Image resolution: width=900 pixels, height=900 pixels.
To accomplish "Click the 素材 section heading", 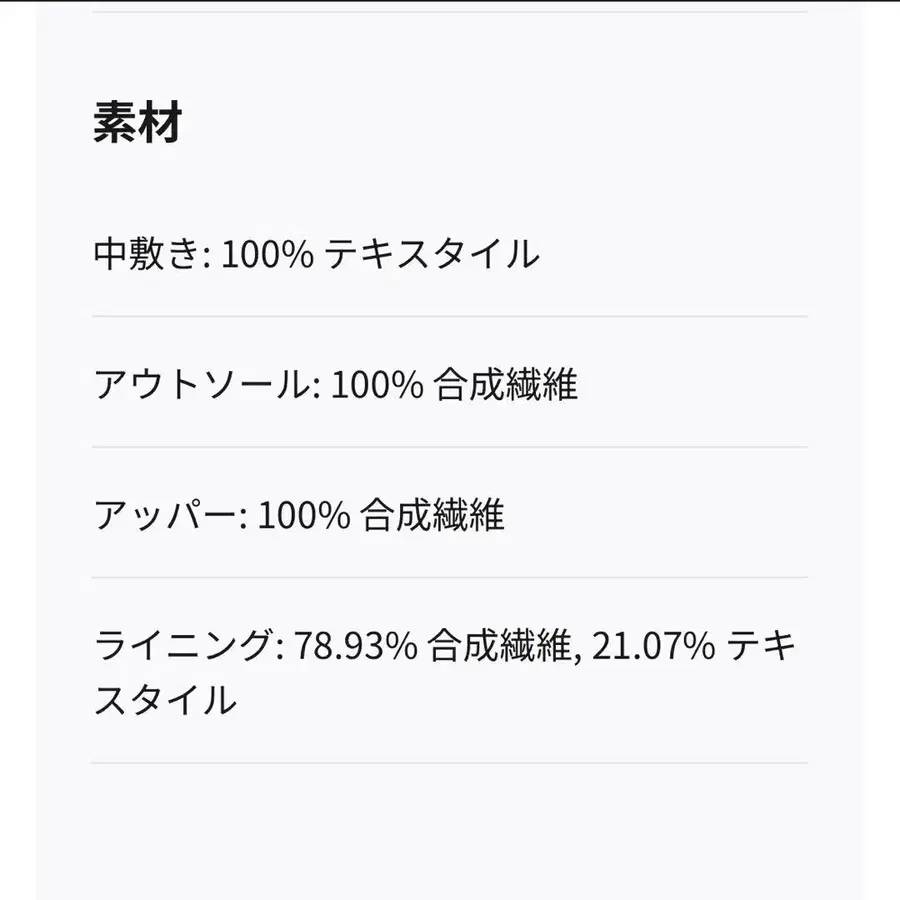I will [137, 123].
